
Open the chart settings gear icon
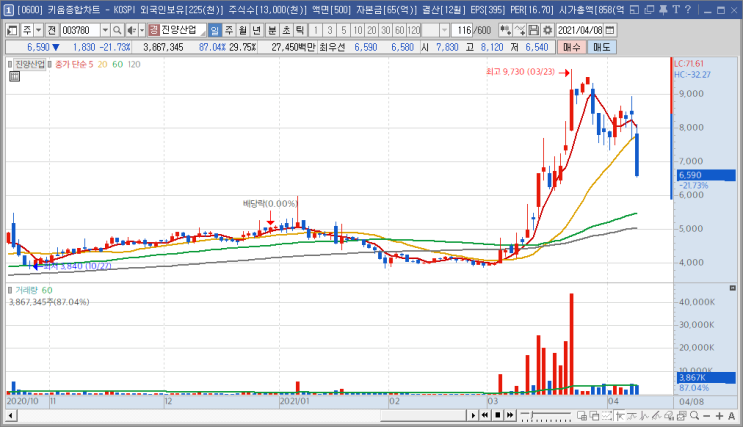pos(548,30)
